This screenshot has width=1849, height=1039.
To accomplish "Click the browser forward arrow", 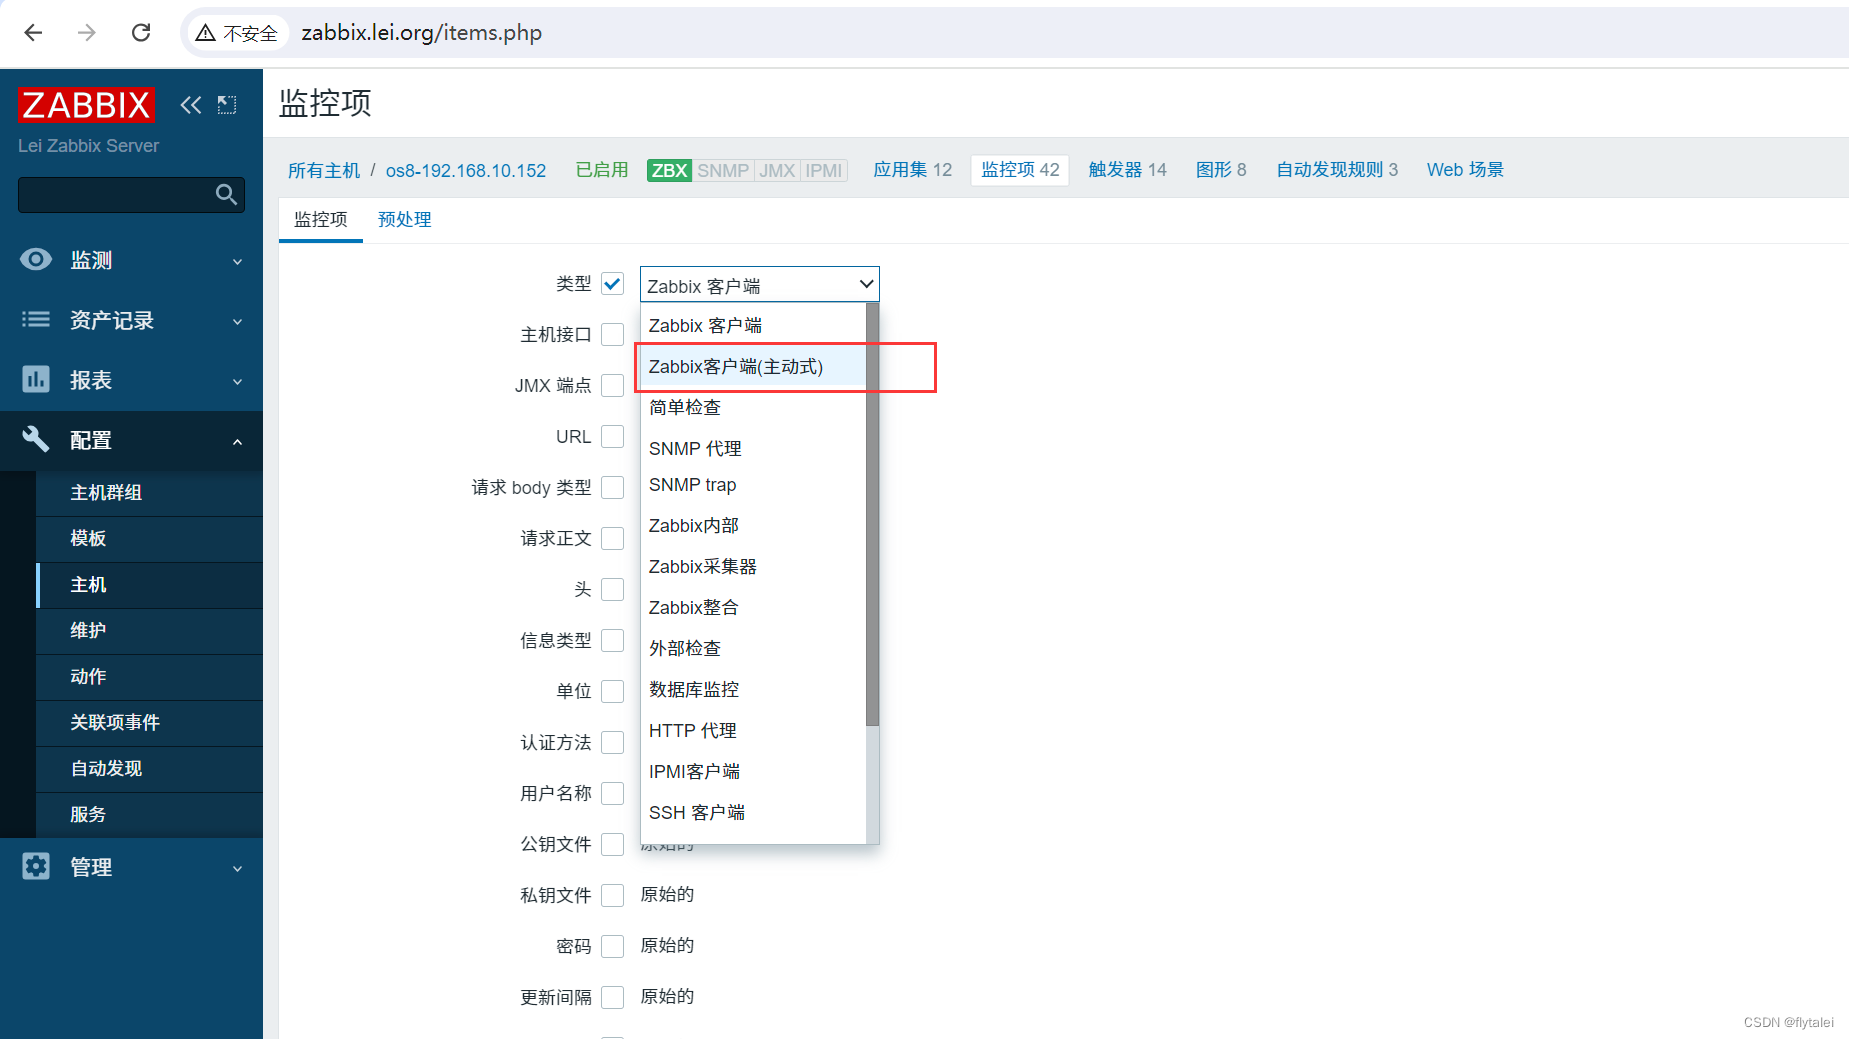I will pyautogui.click(x=87, y=33).
